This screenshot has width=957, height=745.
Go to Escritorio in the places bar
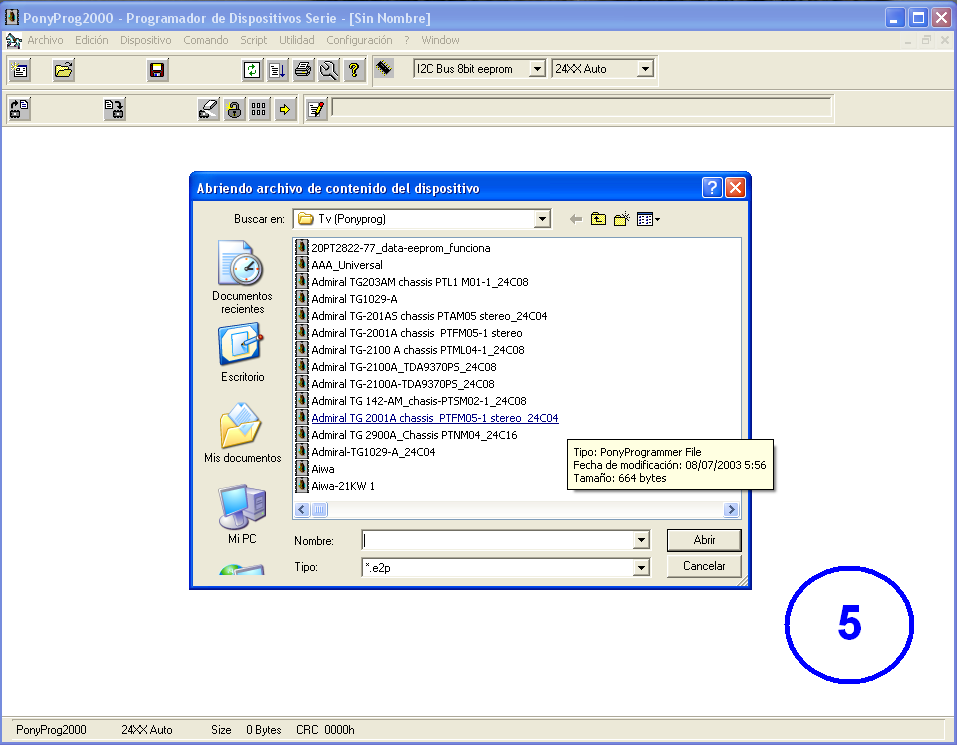pos(242,354)
